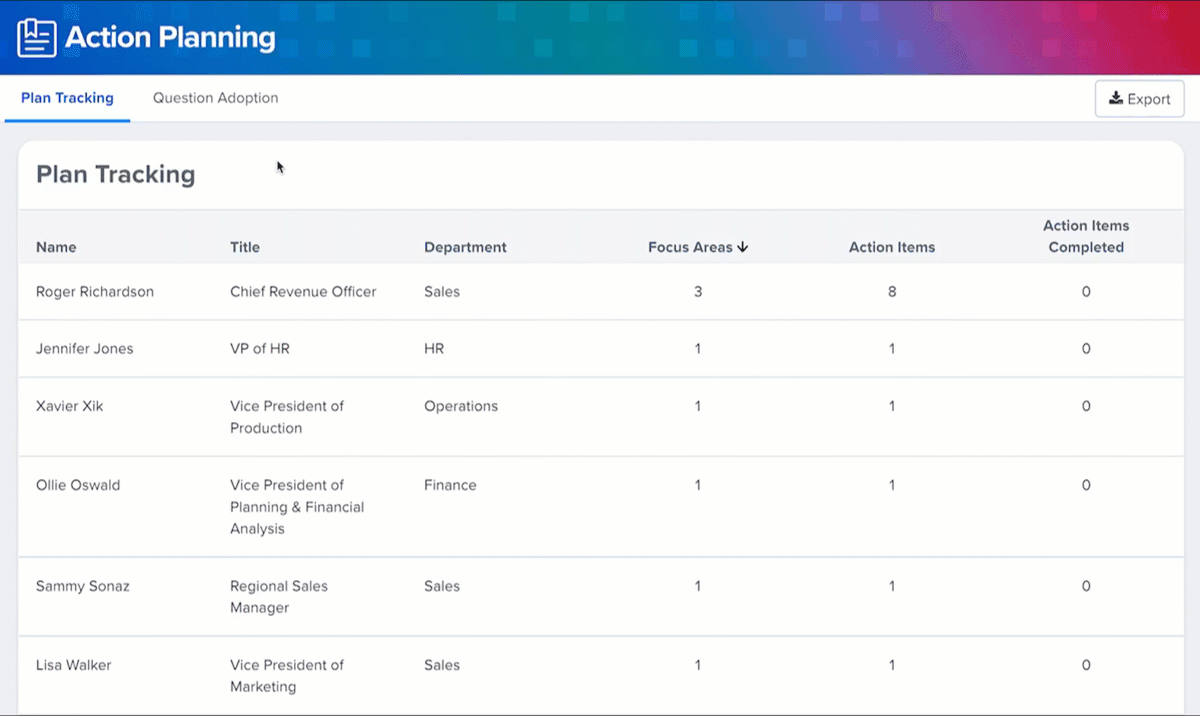
Task: Sort by Action Items Completed column header
Action: (1086, 236)
